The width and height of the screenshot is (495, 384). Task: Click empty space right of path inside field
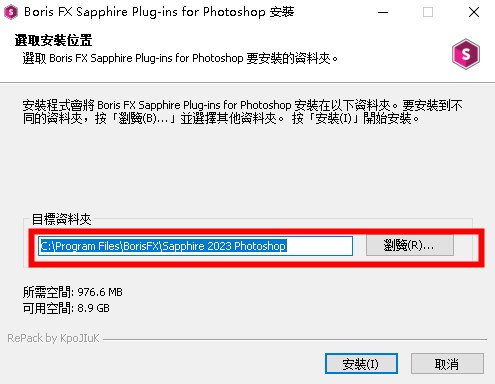[319, 246]
